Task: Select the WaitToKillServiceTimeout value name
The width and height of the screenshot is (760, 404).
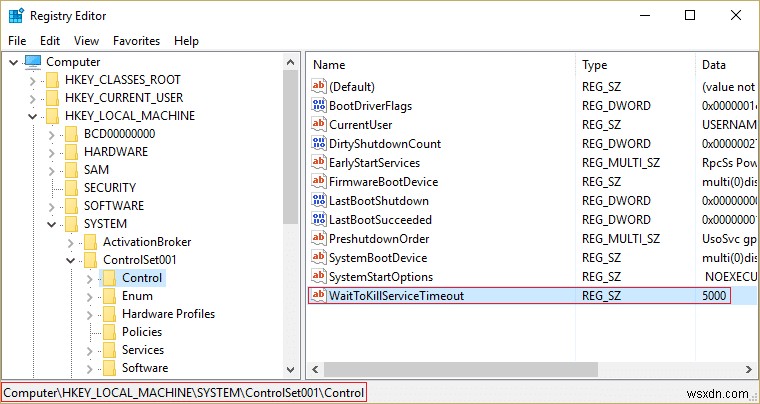Action: tap(396, 295)
